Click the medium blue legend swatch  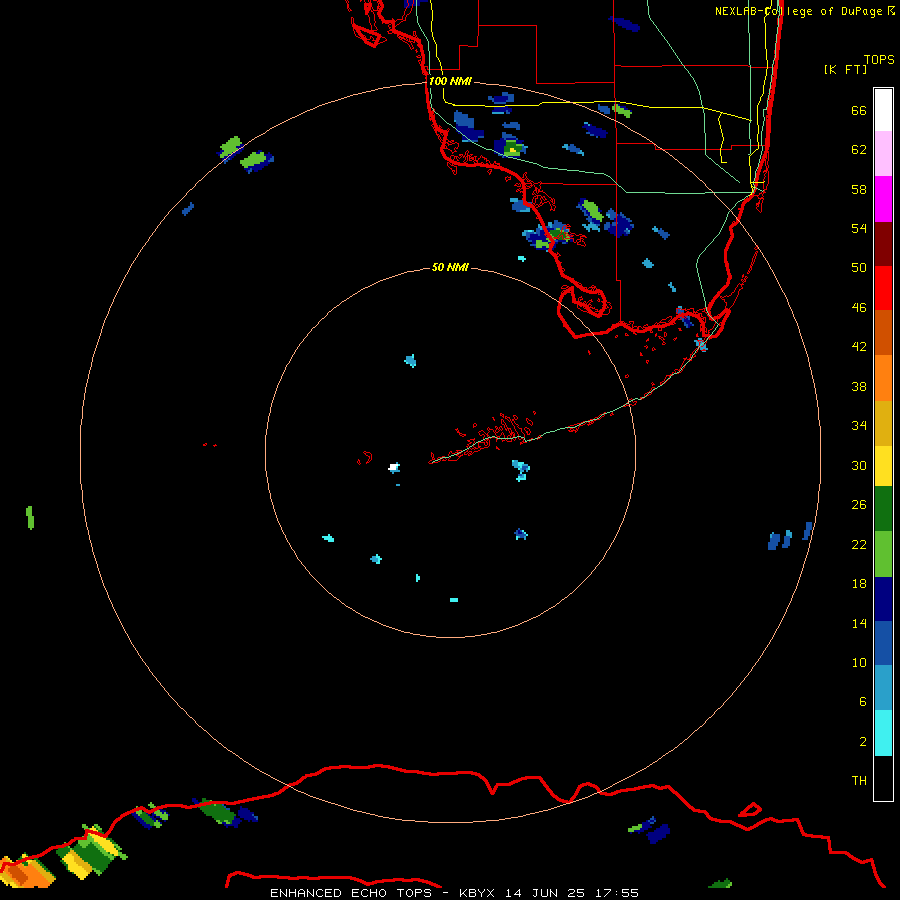pos(883,643)
